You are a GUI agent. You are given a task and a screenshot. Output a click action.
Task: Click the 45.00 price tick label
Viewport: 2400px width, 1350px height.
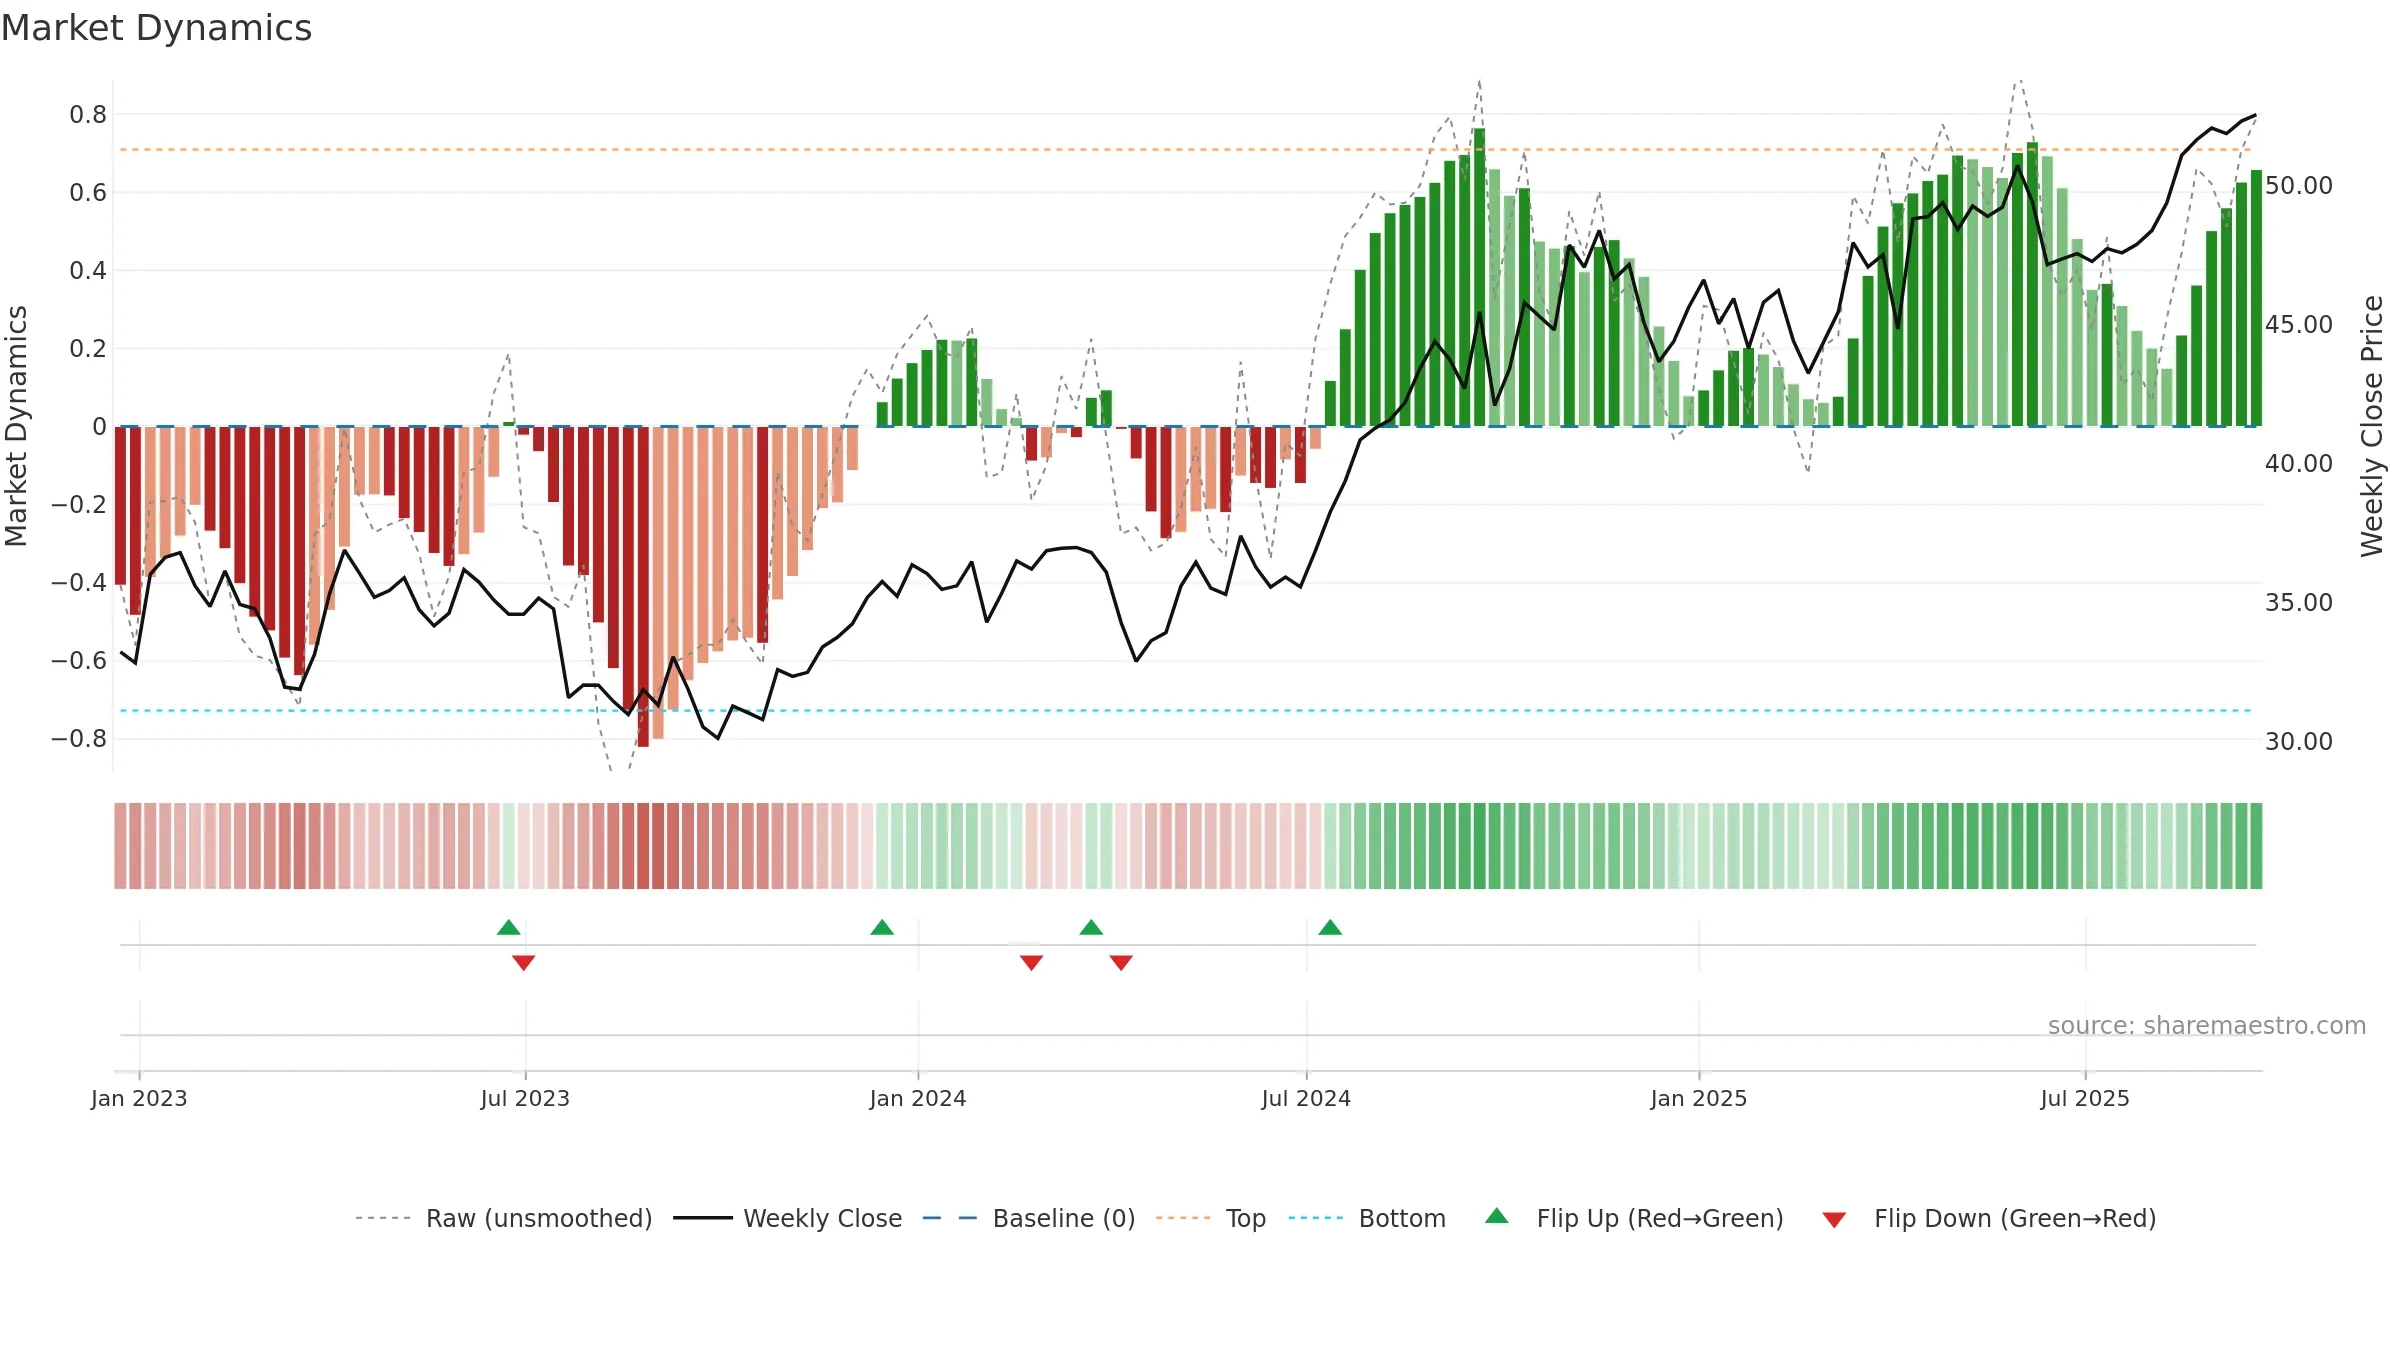(2299, 325)
